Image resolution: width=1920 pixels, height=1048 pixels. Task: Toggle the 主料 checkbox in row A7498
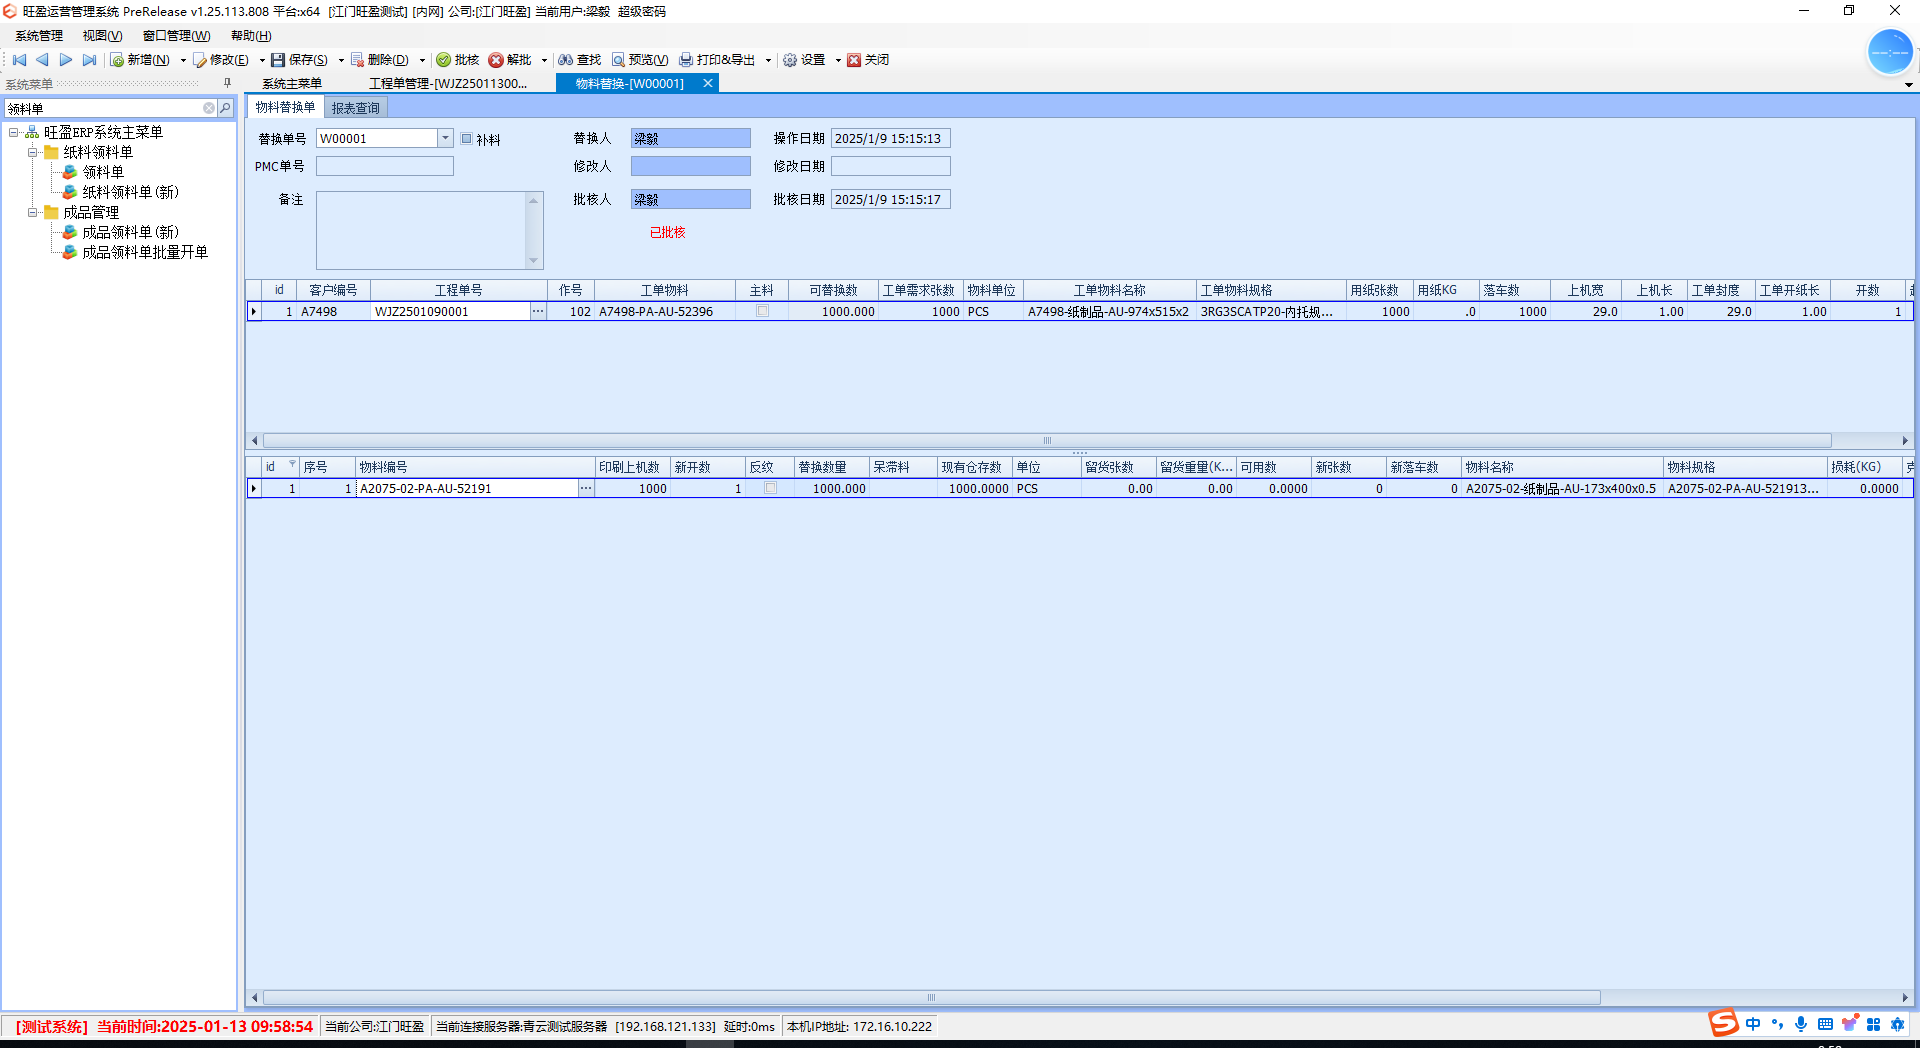pyautogui.click(x=762, y=311)
